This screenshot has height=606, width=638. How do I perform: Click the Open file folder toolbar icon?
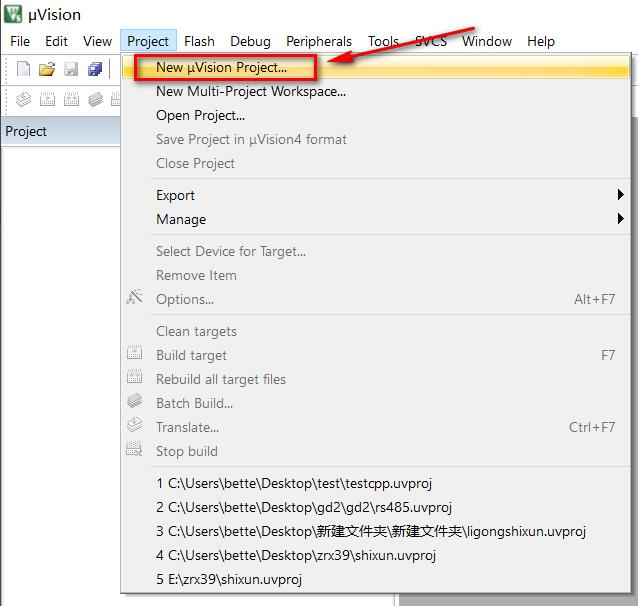[x=47, y=69]
